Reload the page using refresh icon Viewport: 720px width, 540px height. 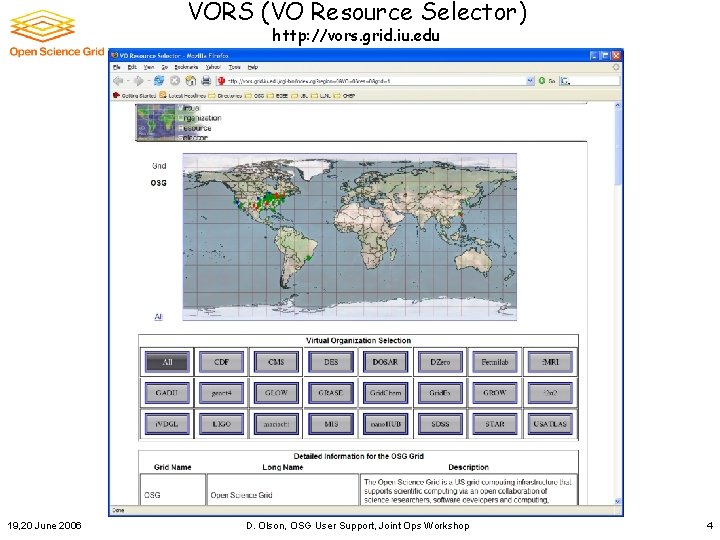tap(159, 81)
